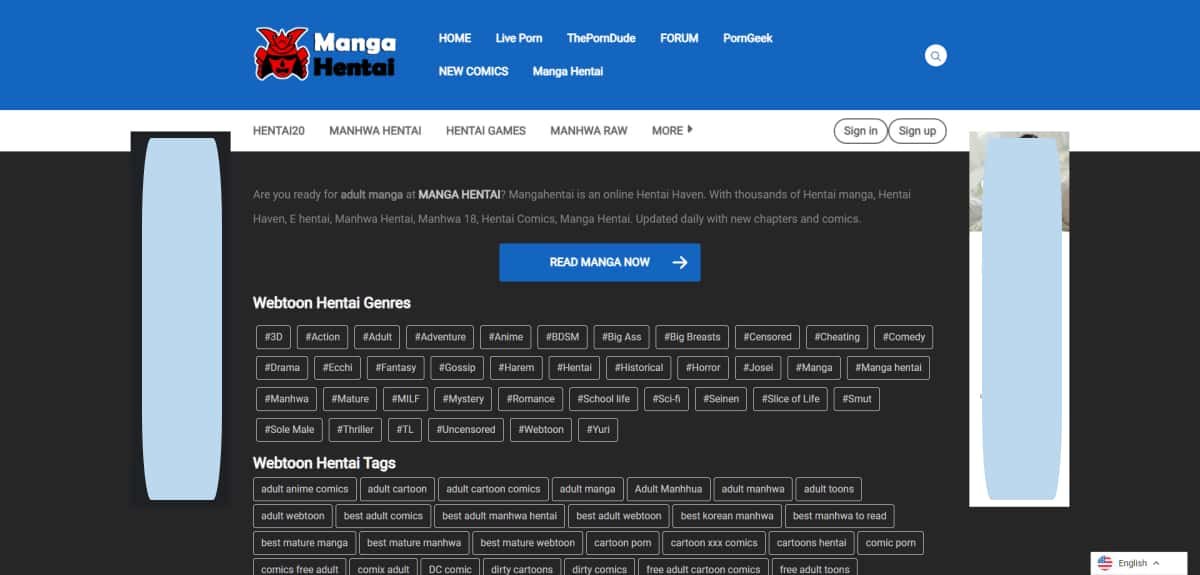Choose the #Historical genre tag
Screen dimensions: 1200x575
639,368
